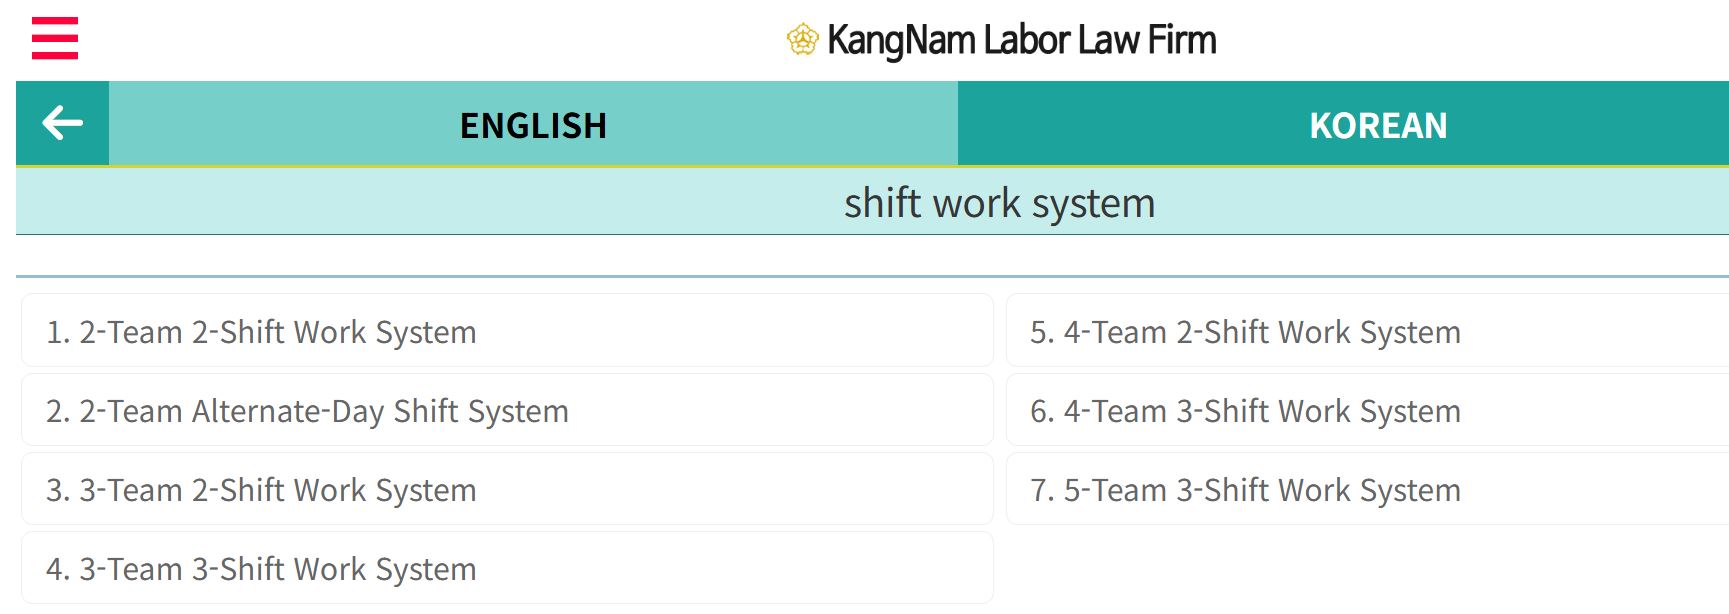The width and height of the screenshot is (1729, 614).
Task: Click the gold KangNam emblem logo
Action: (802, 40)
